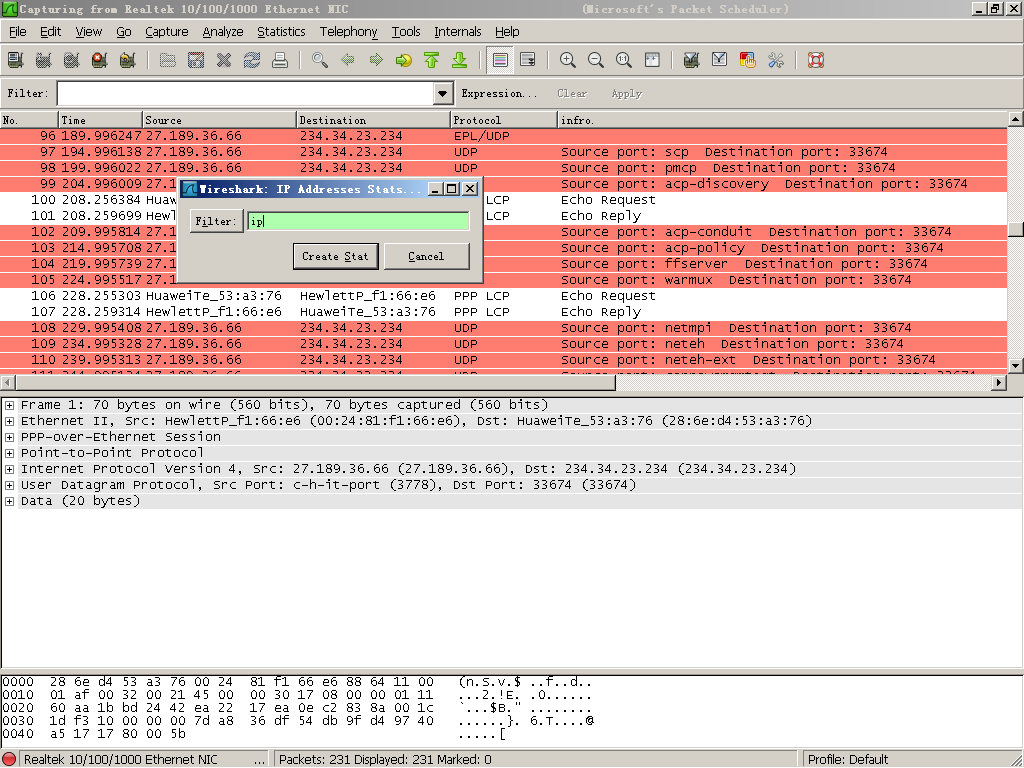
Task: Click red capture status icon in status bar
Action: point(9,760)
